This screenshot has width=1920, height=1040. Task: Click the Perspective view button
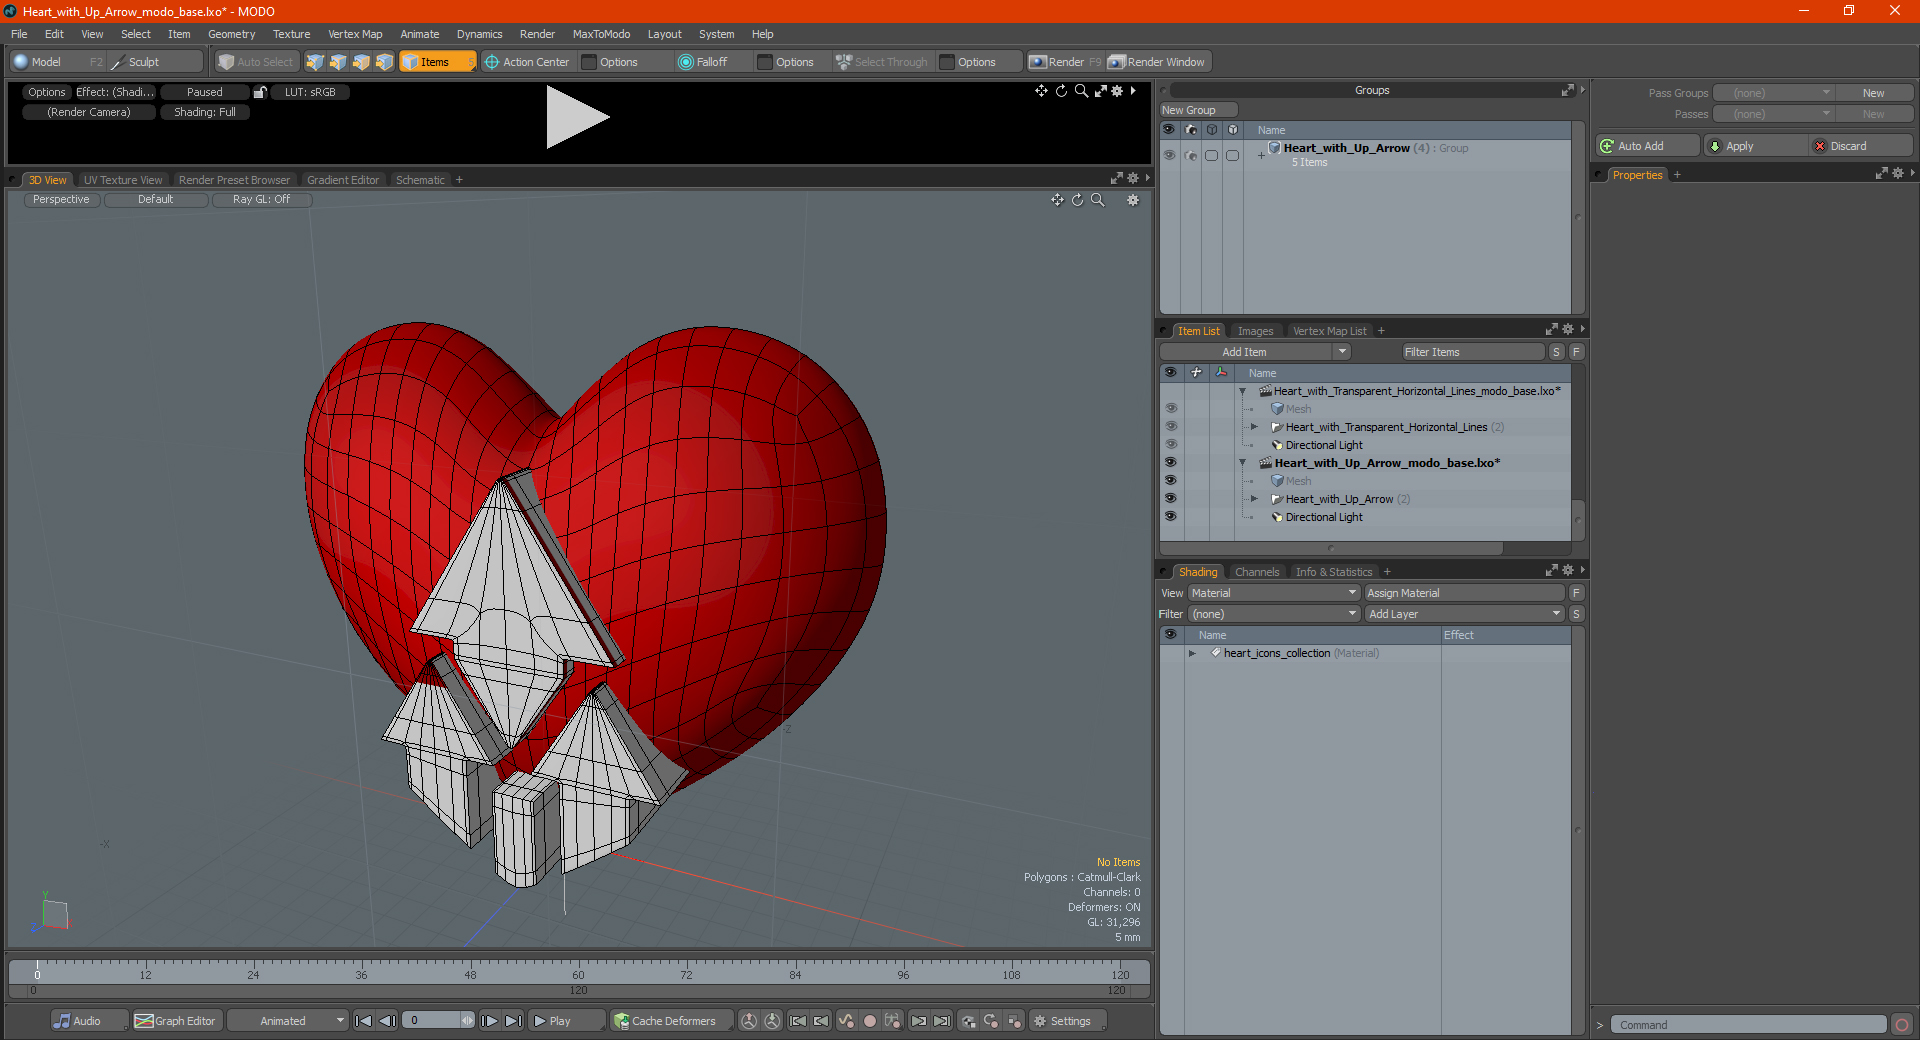[61, 200]
